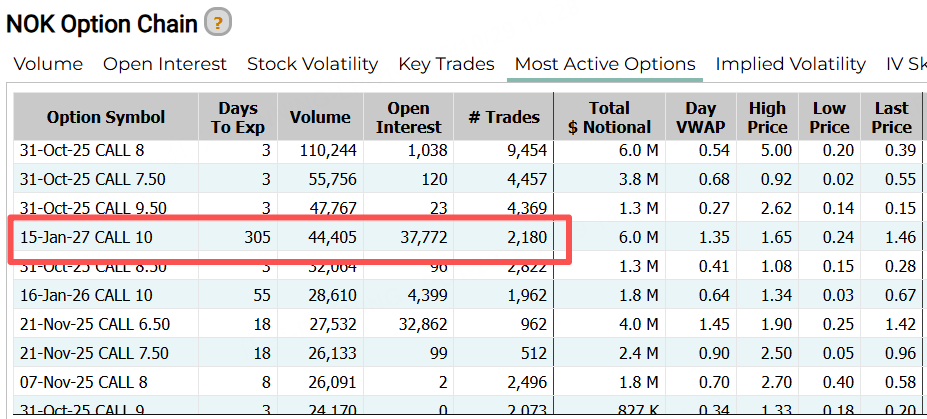Select the Stock Volatility tab
Viewport: 927px width, 419px height.
[x=312, y=64]
